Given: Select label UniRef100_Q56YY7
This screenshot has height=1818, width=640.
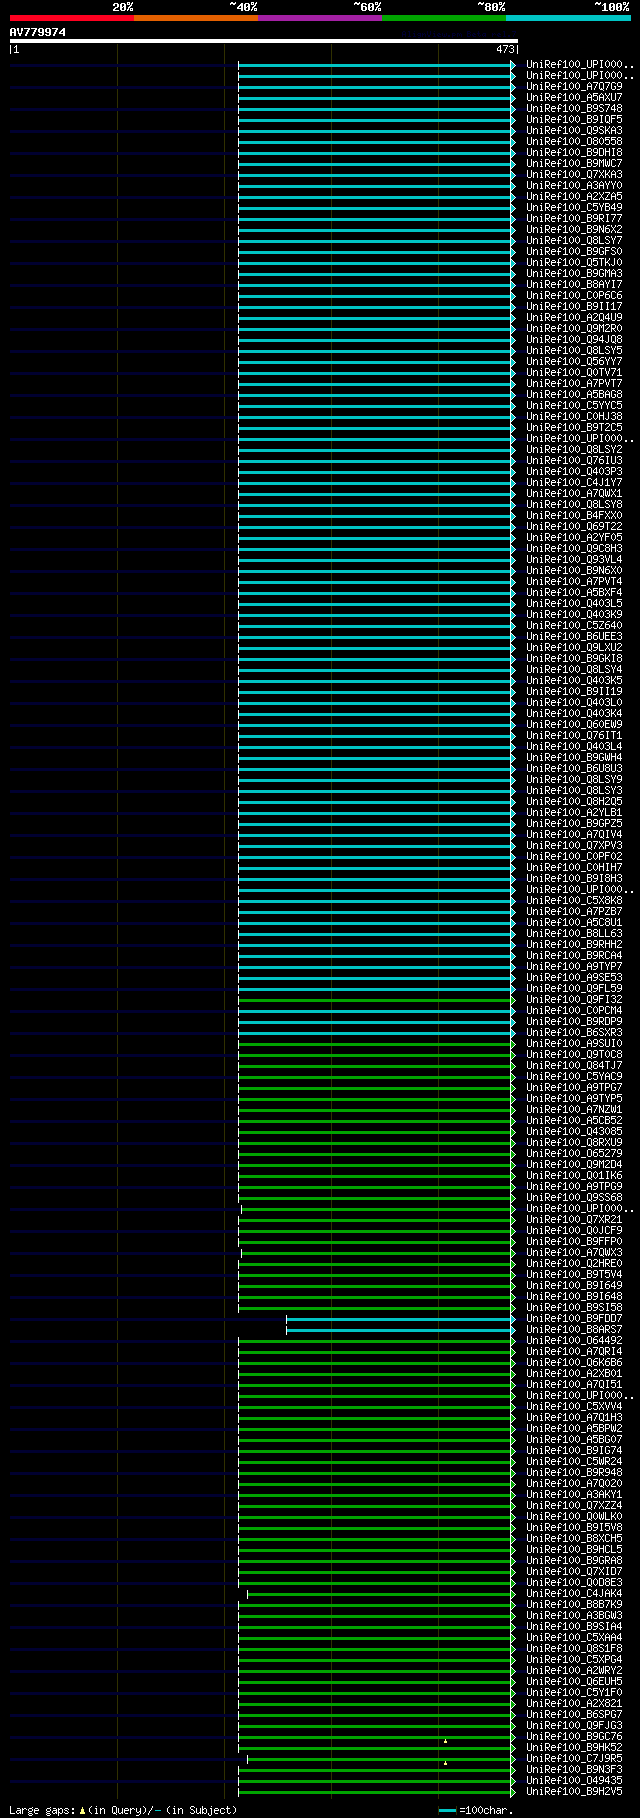Looking at the screenshot, I should click(574, 362).
